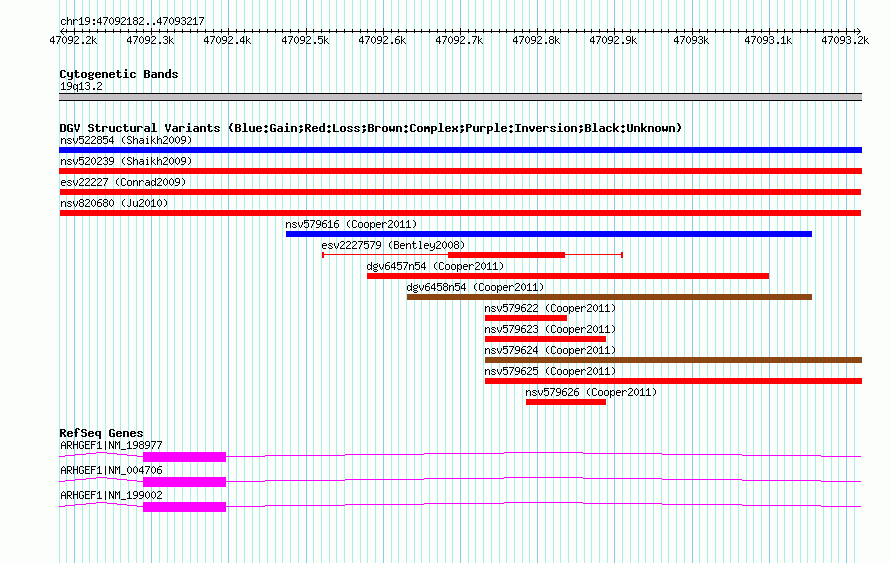Click nsv579625 (Cooper2011) label
890x563 pixels.
pos(550,371)
